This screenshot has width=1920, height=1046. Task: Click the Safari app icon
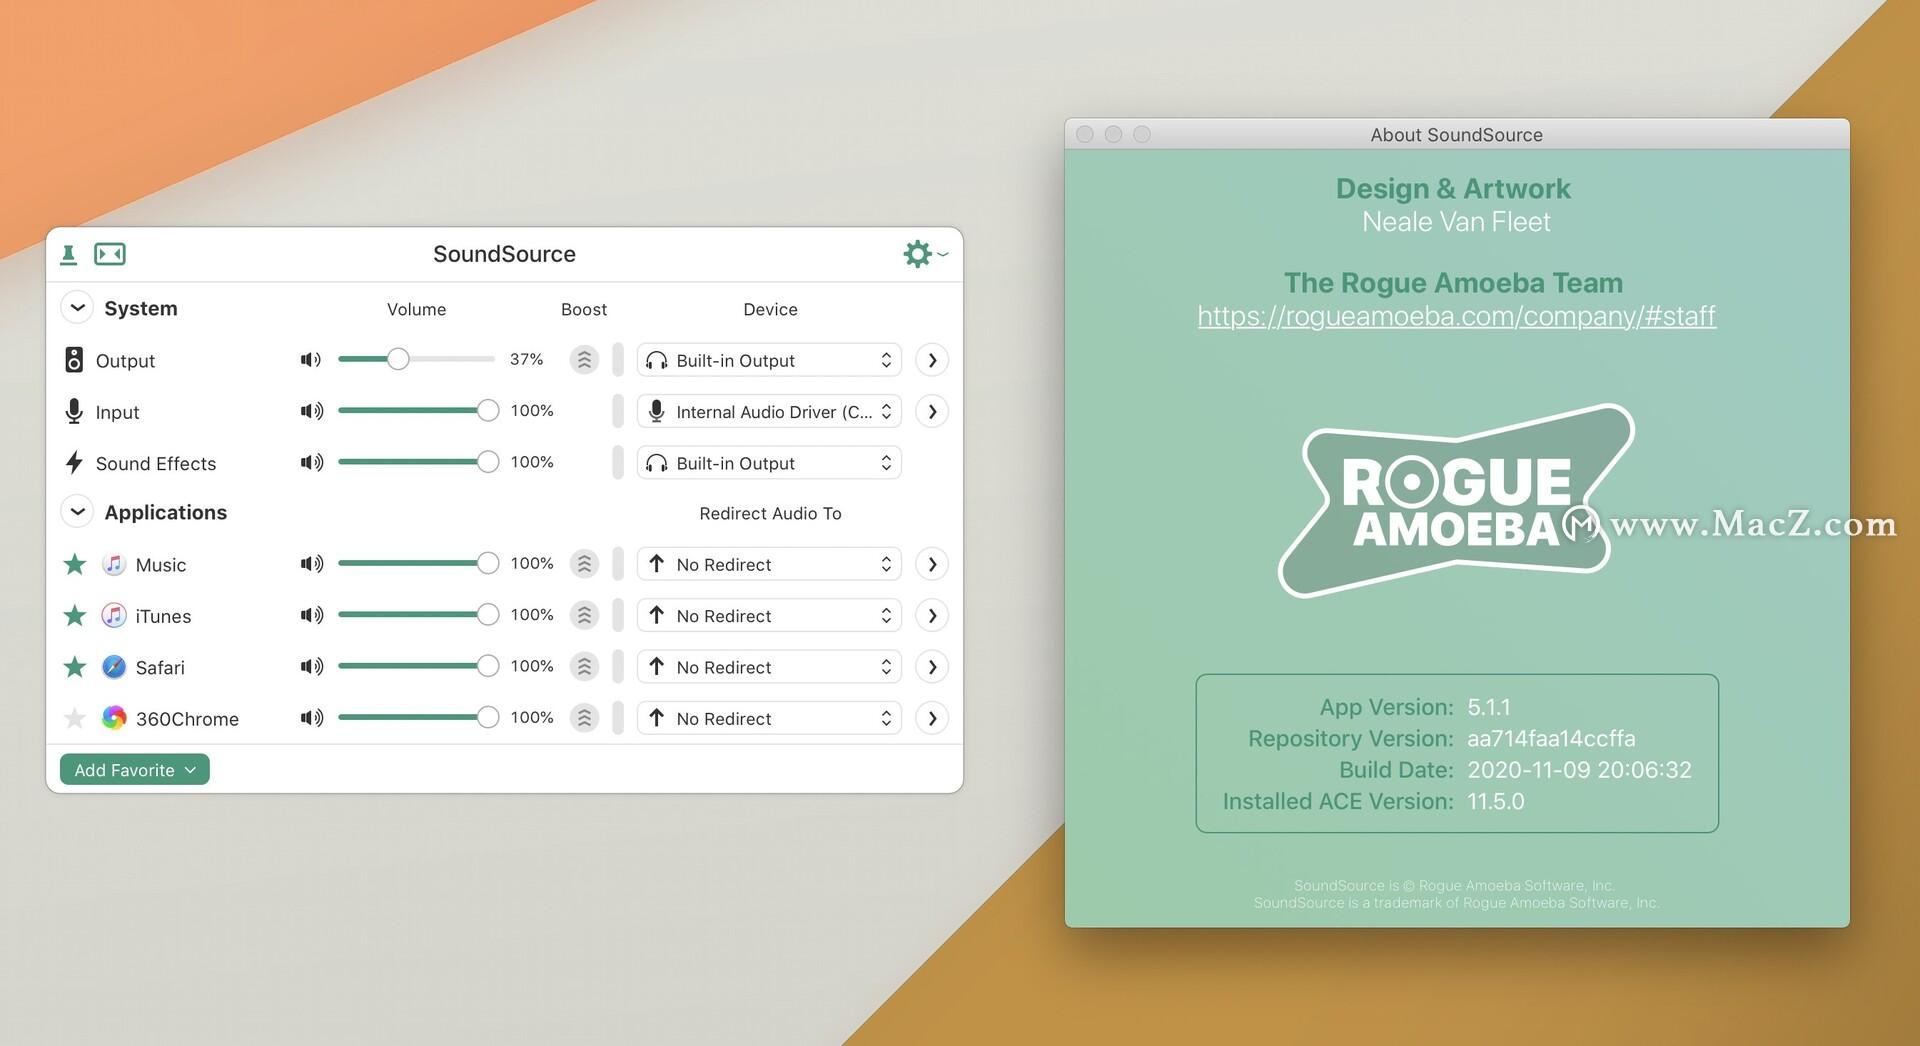point(113,667)
